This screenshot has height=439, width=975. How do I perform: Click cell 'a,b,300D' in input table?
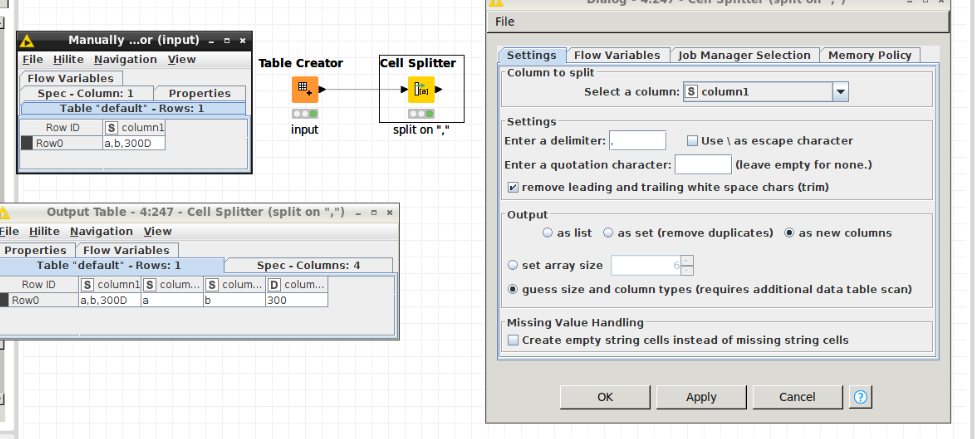(134, 143)
